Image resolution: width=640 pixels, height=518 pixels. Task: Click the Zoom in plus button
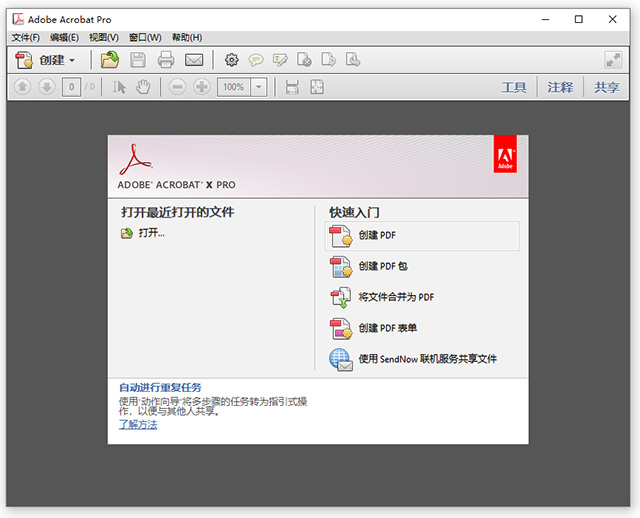click(202, 87)
